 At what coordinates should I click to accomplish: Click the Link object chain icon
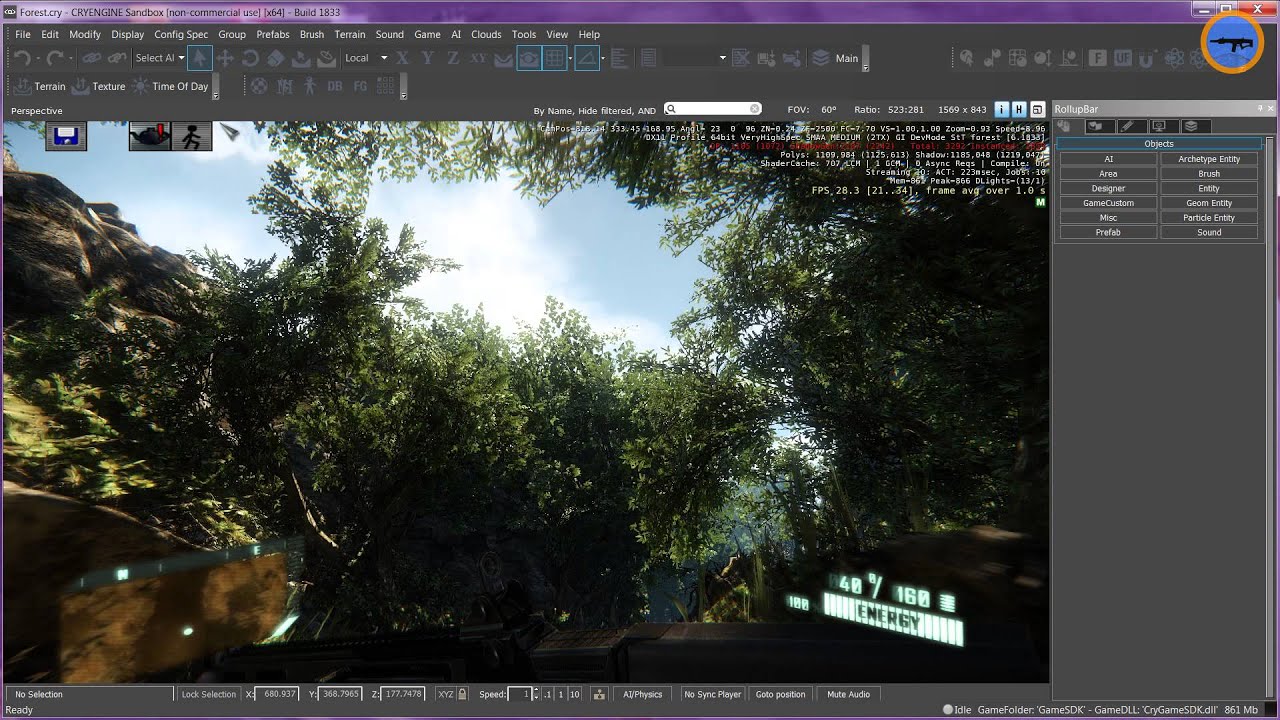click(x=91, y=58)
